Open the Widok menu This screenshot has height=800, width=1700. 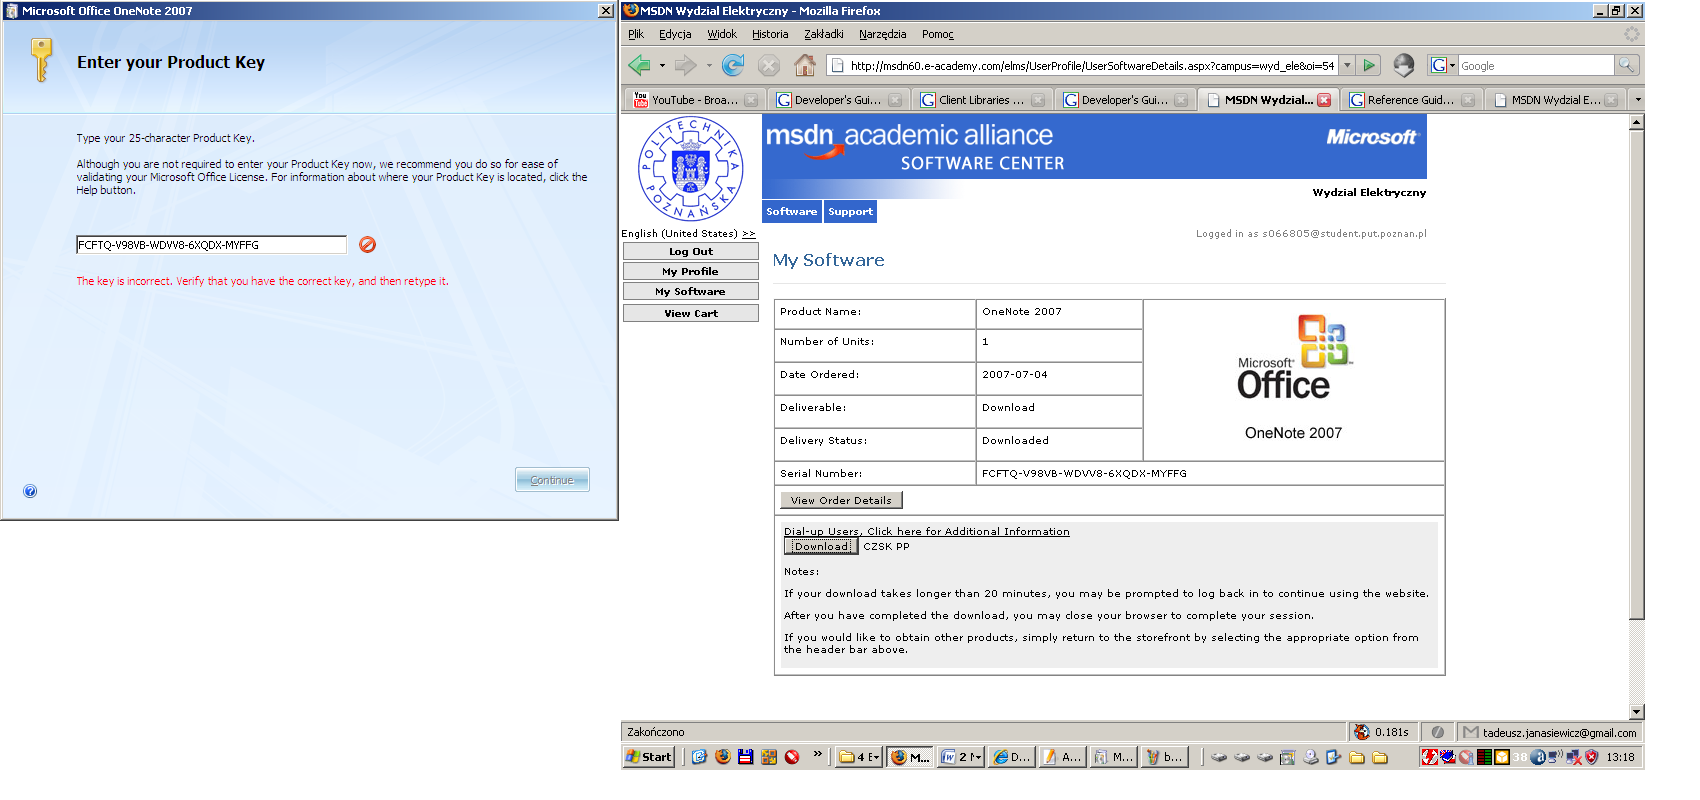[x=722, y=34]
